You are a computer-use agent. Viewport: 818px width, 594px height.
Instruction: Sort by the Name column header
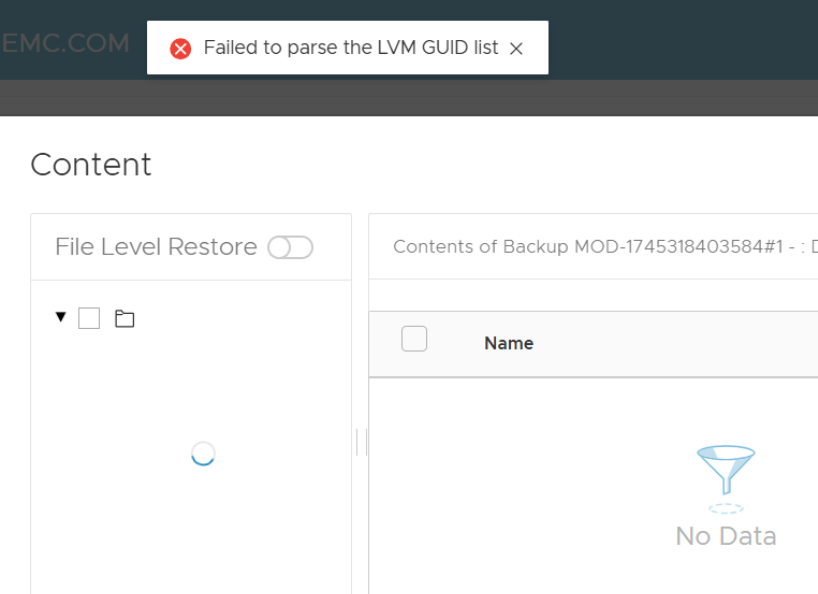click(508, 343)
